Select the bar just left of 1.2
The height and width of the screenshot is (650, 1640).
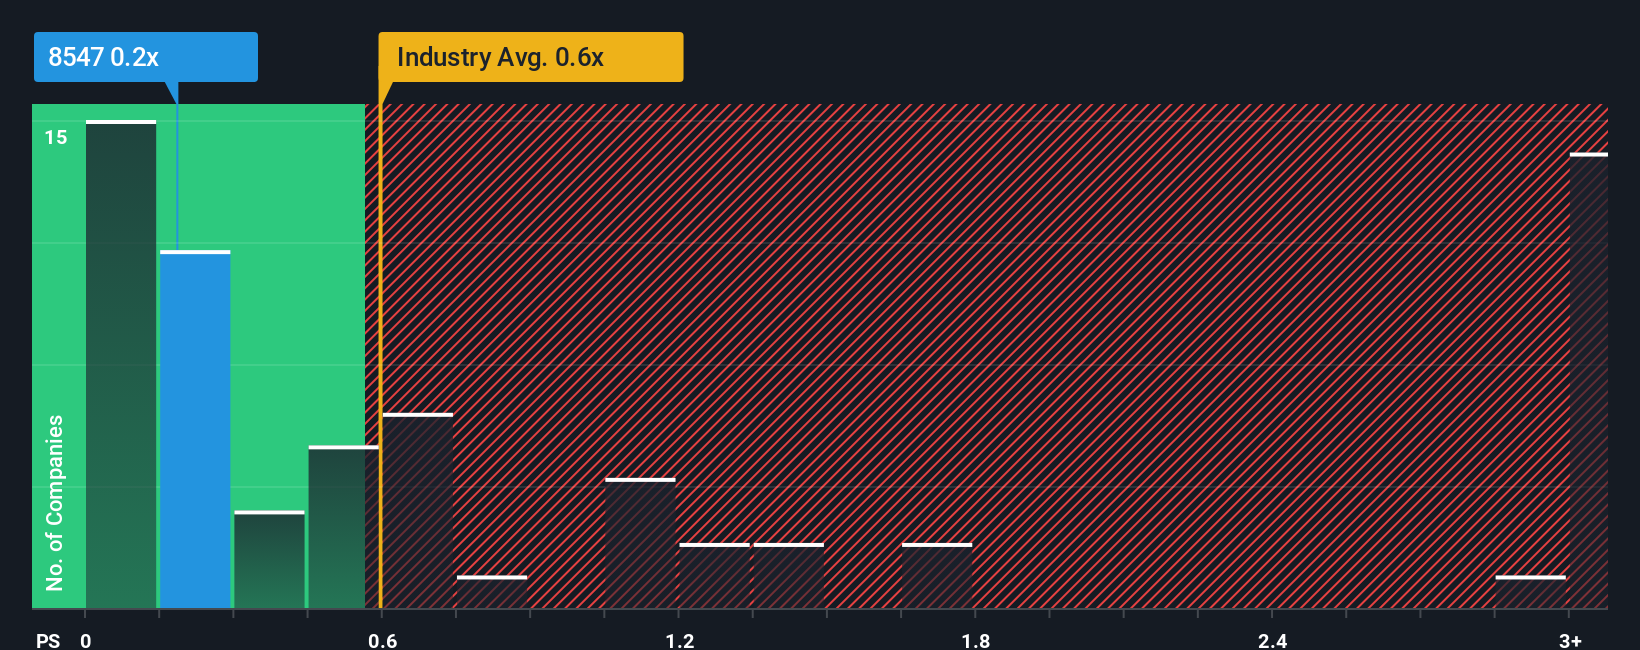coord(640,543)
